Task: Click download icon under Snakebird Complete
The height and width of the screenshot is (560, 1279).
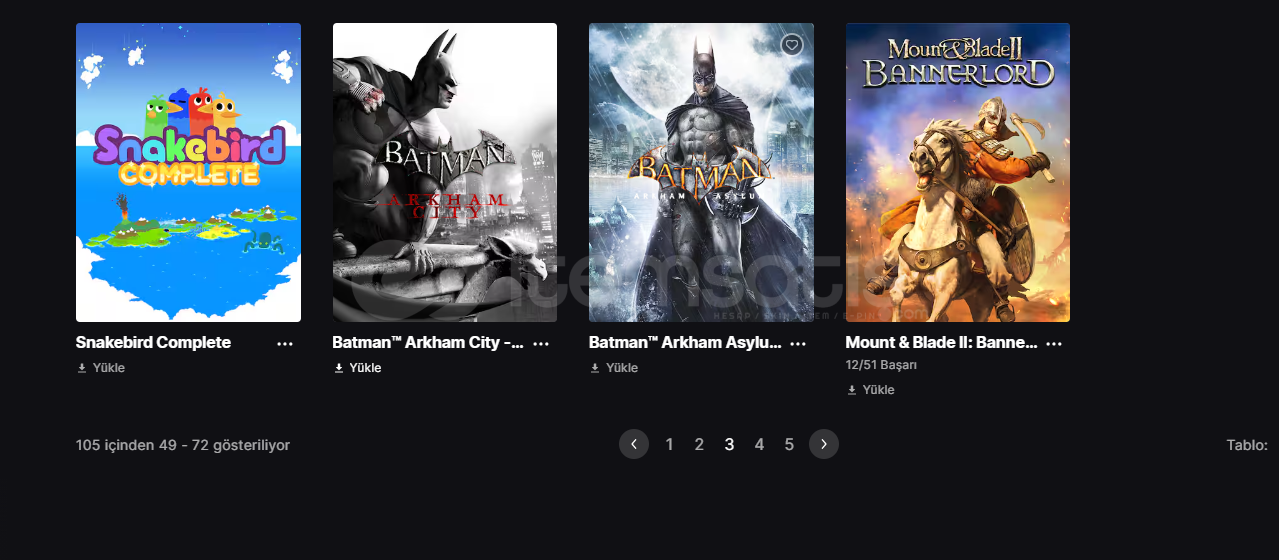Action: tap(82, 368)
